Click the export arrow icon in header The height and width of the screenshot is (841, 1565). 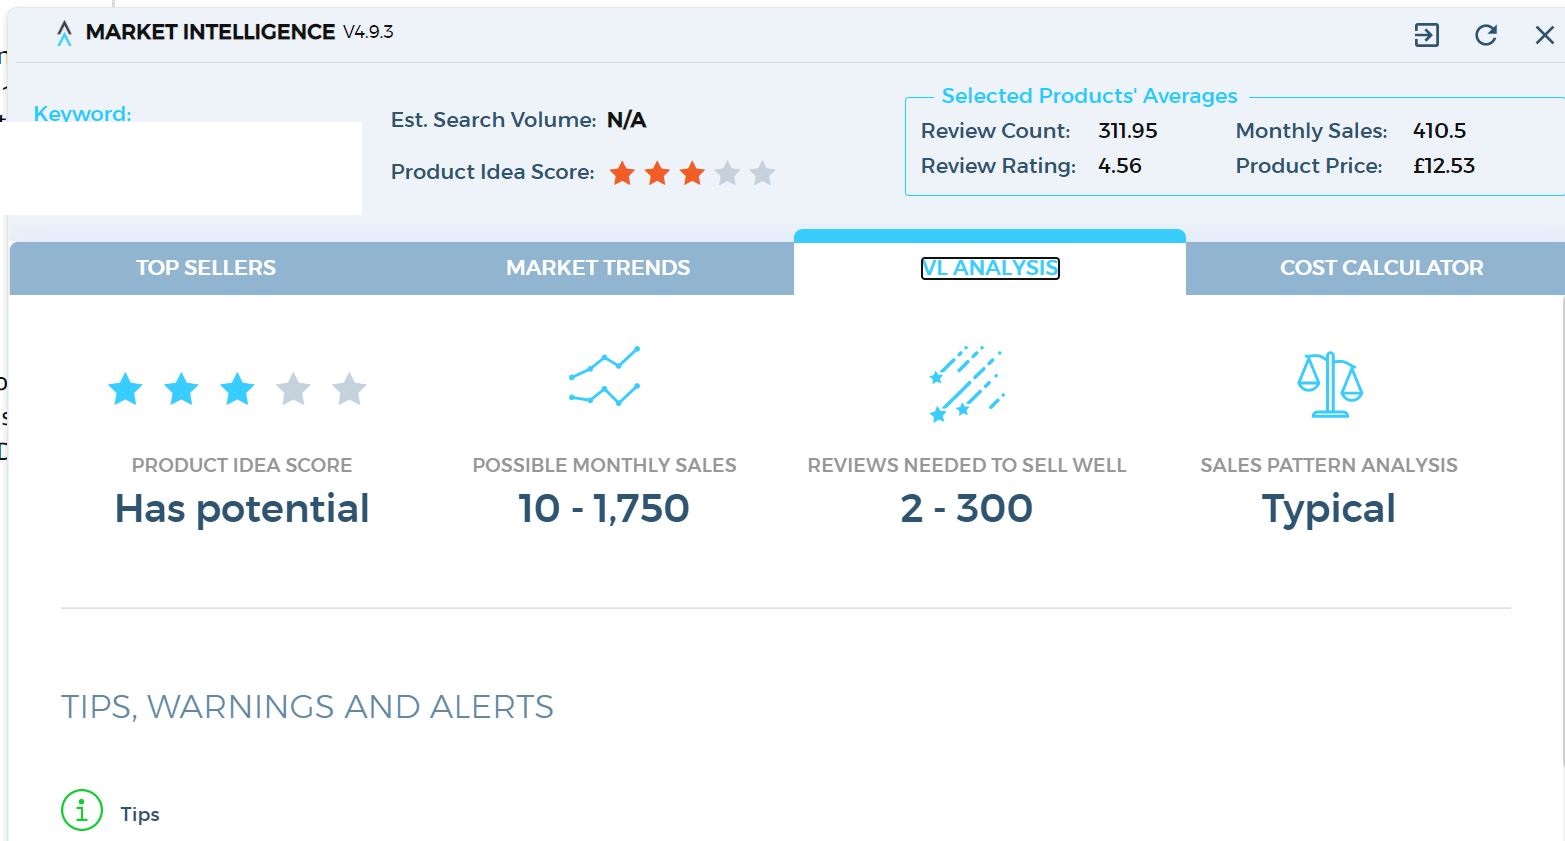1426,36
